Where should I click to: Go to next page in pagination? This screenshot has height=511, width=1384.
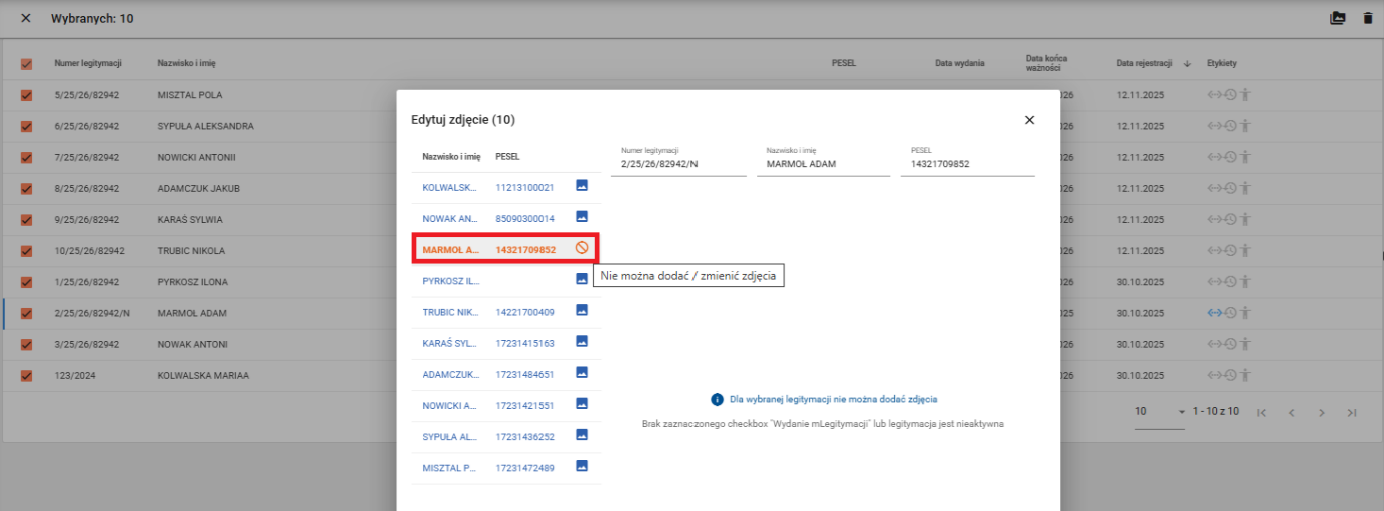pyautogui.click(x=1321, y=413)
